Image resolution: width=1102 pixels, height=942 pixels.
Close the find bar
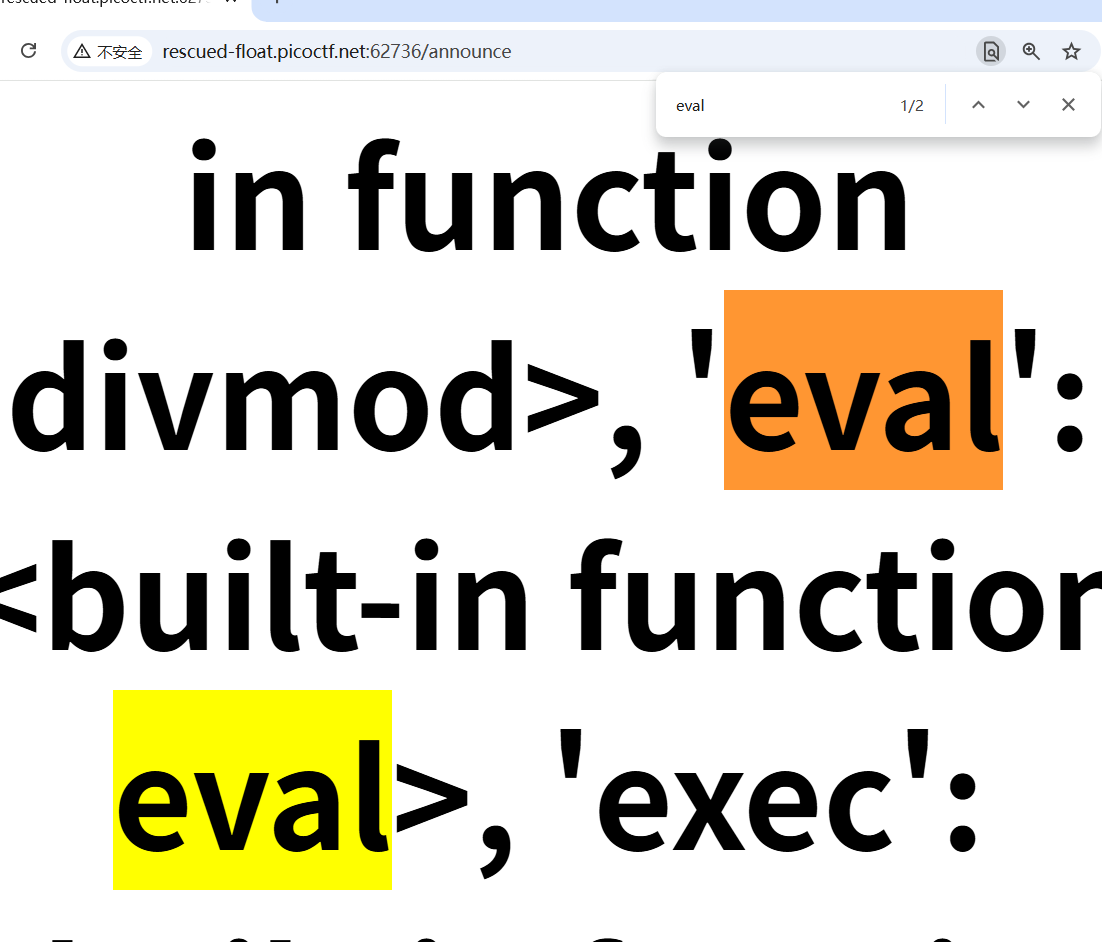(1068, 105)
